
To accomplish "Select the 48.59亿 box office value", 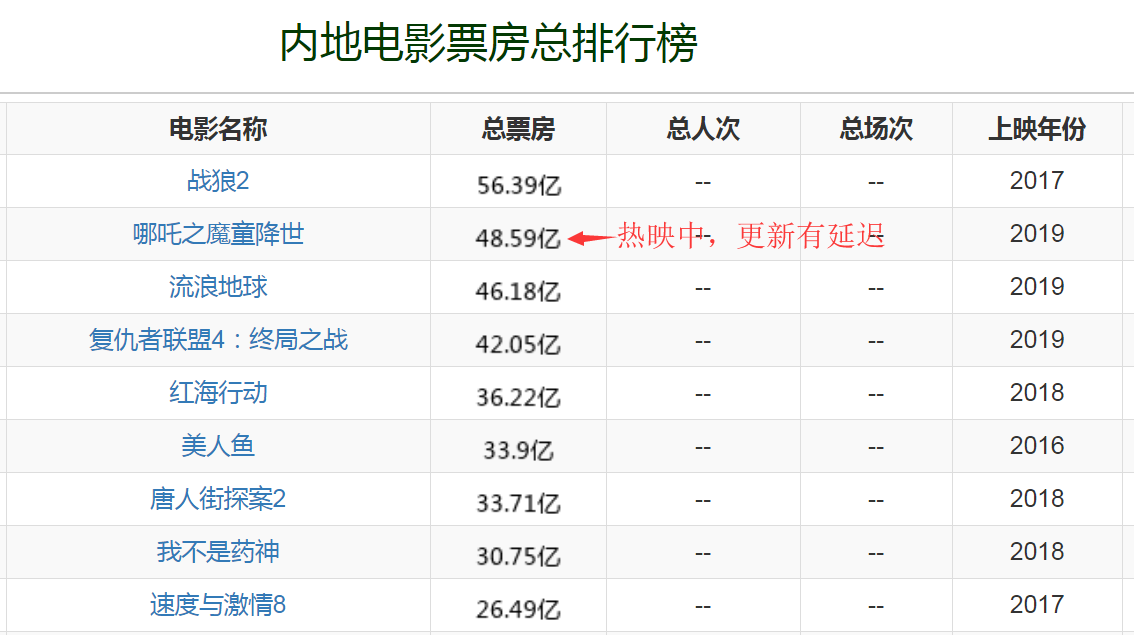I will [x=519, y=238].
